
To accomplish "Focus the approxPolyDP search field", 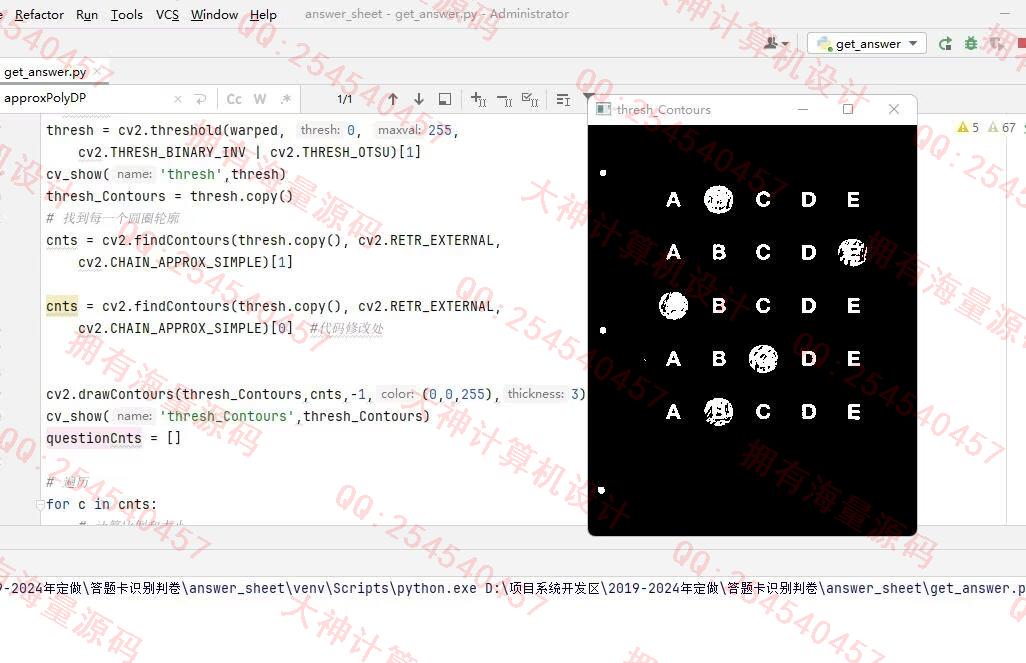I will (85, 98).
